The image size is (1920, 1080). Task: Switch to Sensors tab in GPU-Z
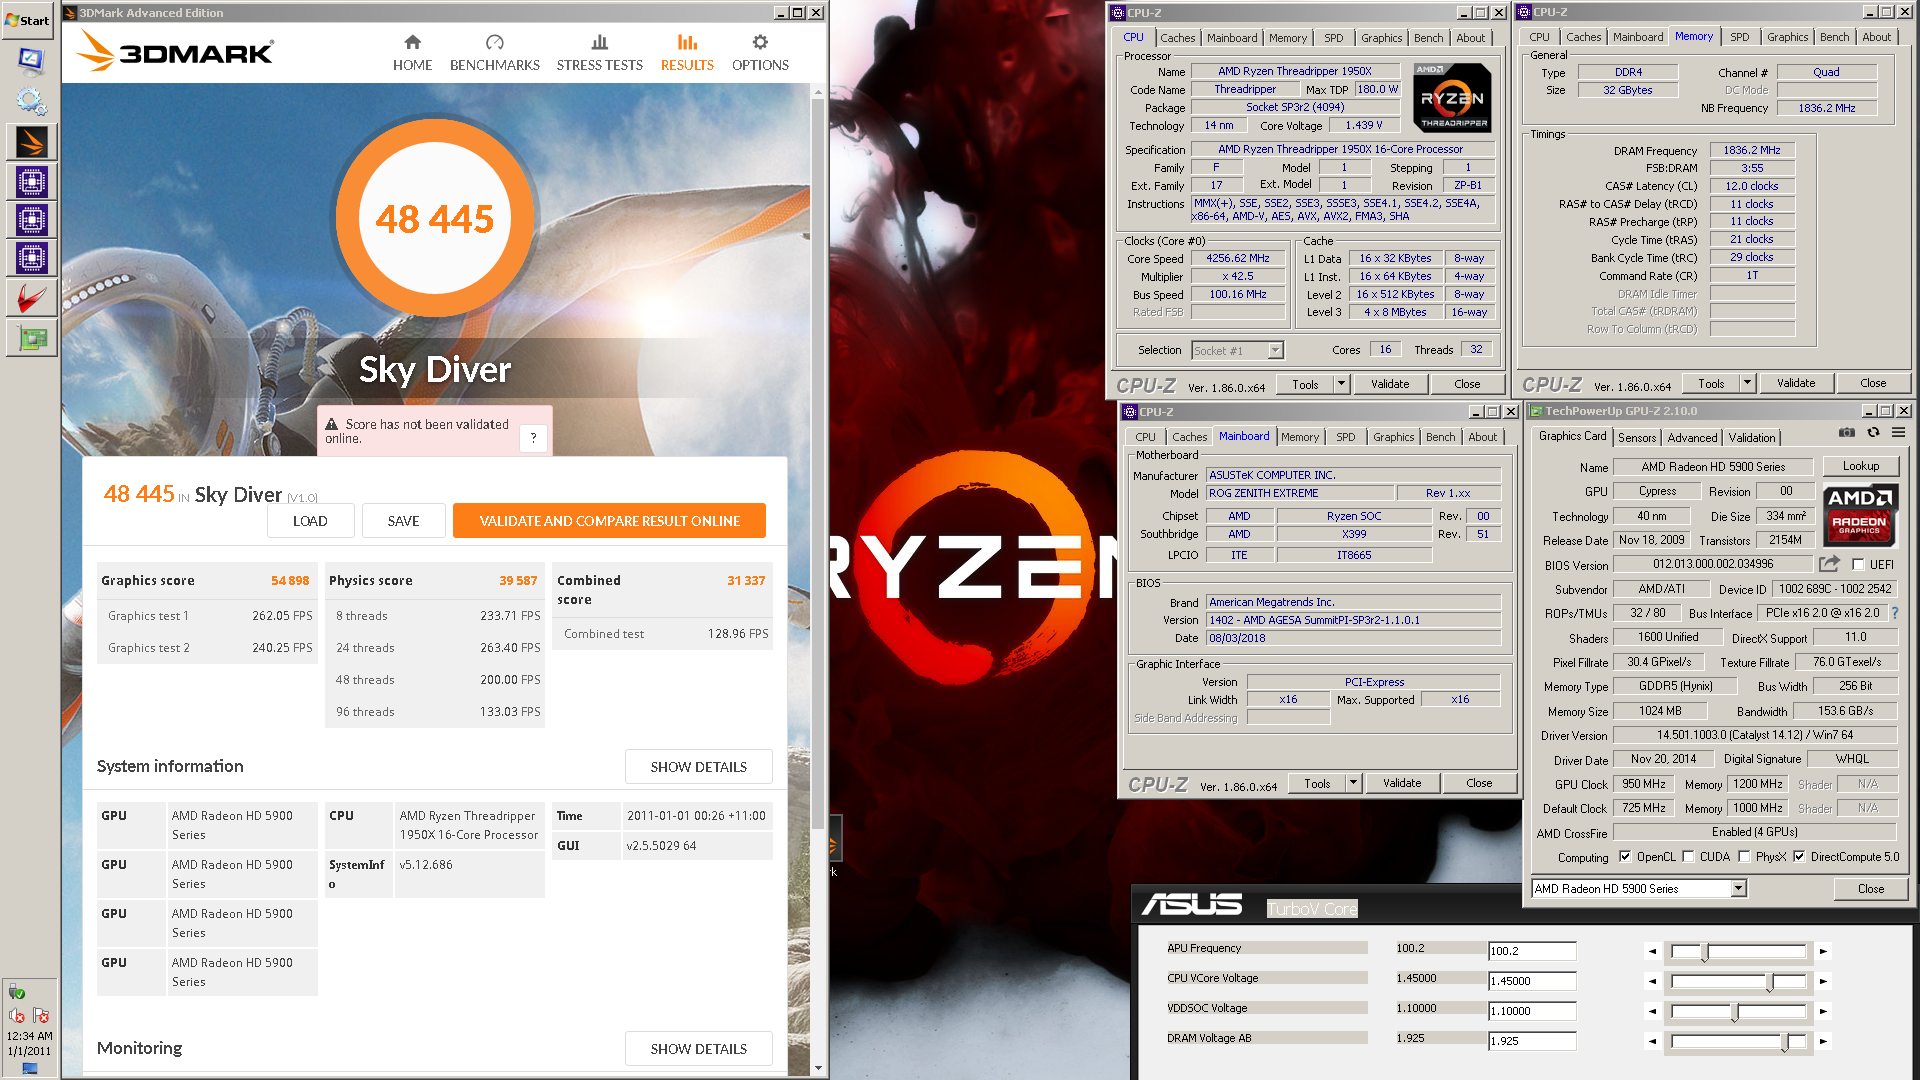pyautogui.click(x=1637, y=438)
